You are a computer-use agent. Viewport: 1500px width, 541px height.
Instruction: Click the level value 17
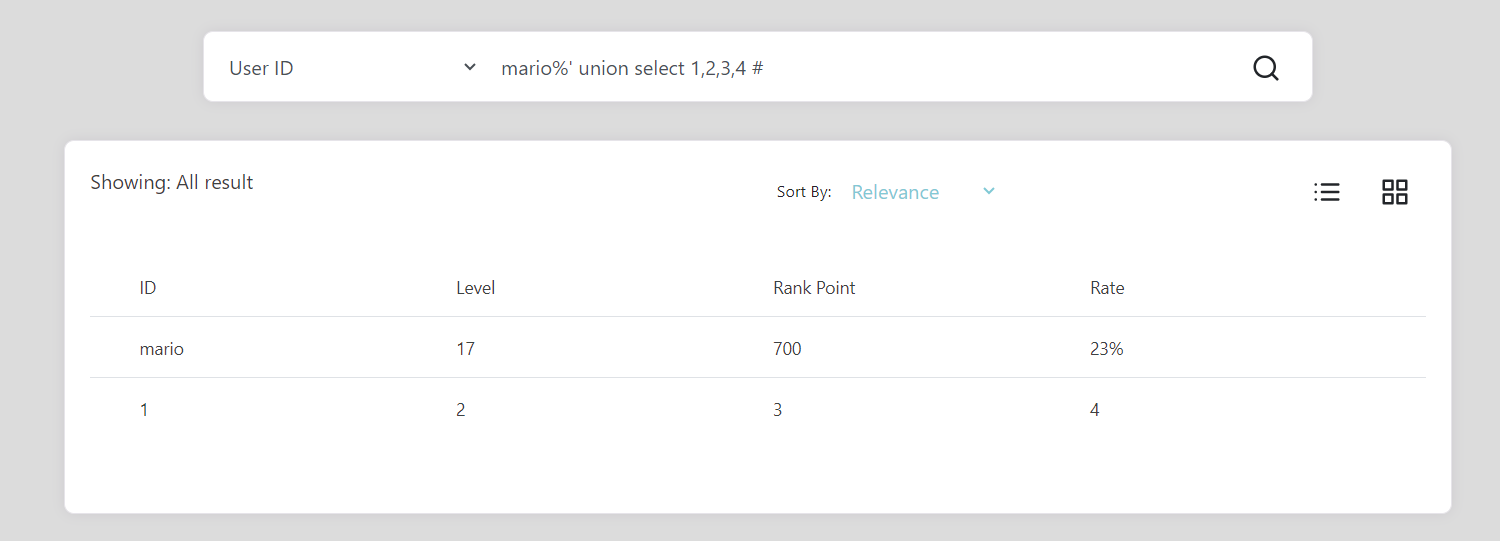[x=465, y=349]
